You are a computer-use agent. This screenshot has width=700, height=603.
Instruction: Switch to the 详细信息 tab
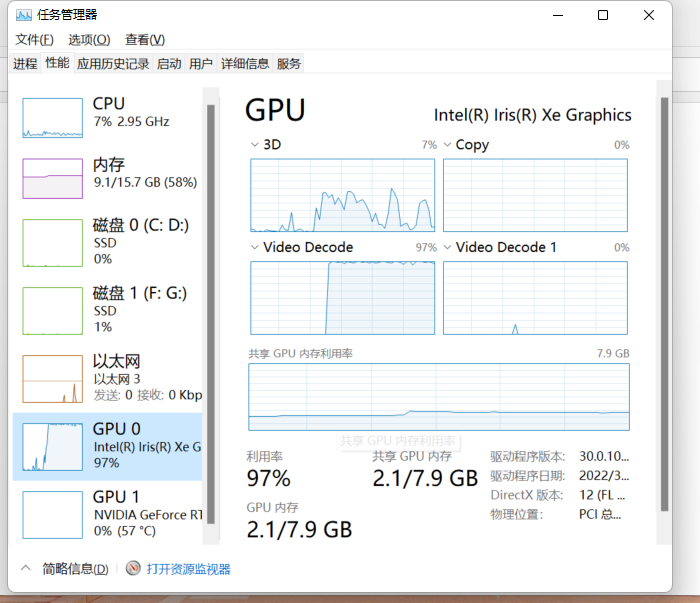(245, 64)
